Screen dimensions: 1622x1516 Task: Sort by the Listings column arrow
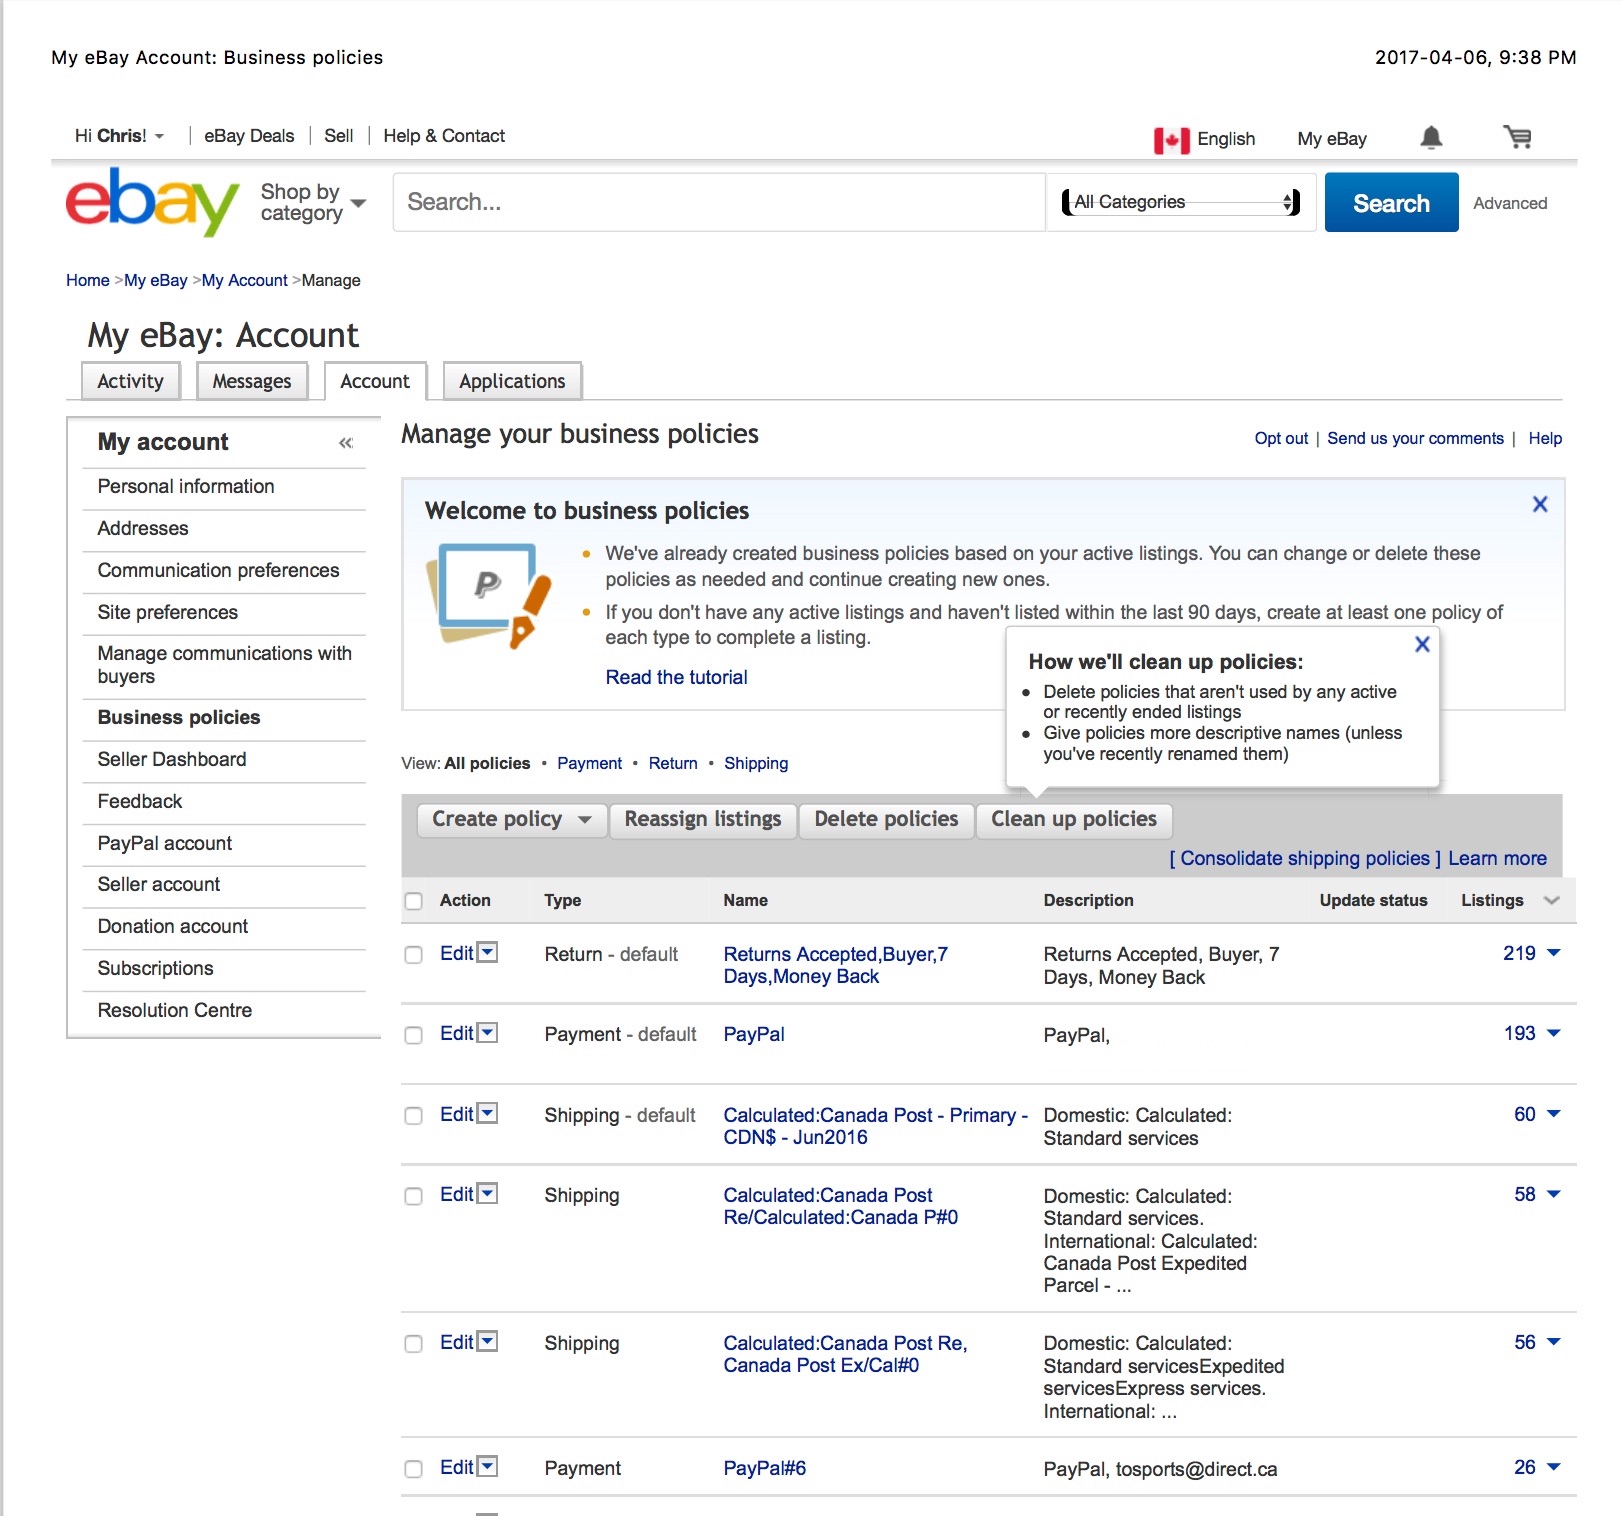[1551, 900]
